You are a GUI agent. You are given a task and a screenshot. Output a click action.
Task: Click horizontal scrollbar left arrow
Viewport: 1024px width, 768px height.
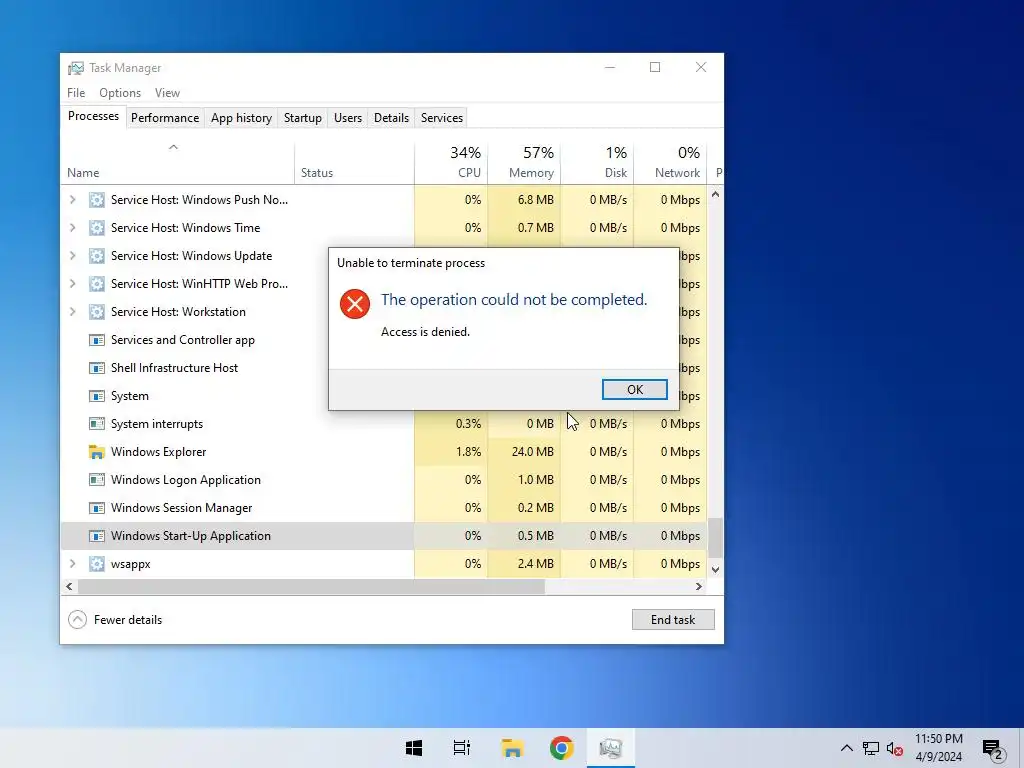pyautogui.click(x=69, y=586)
